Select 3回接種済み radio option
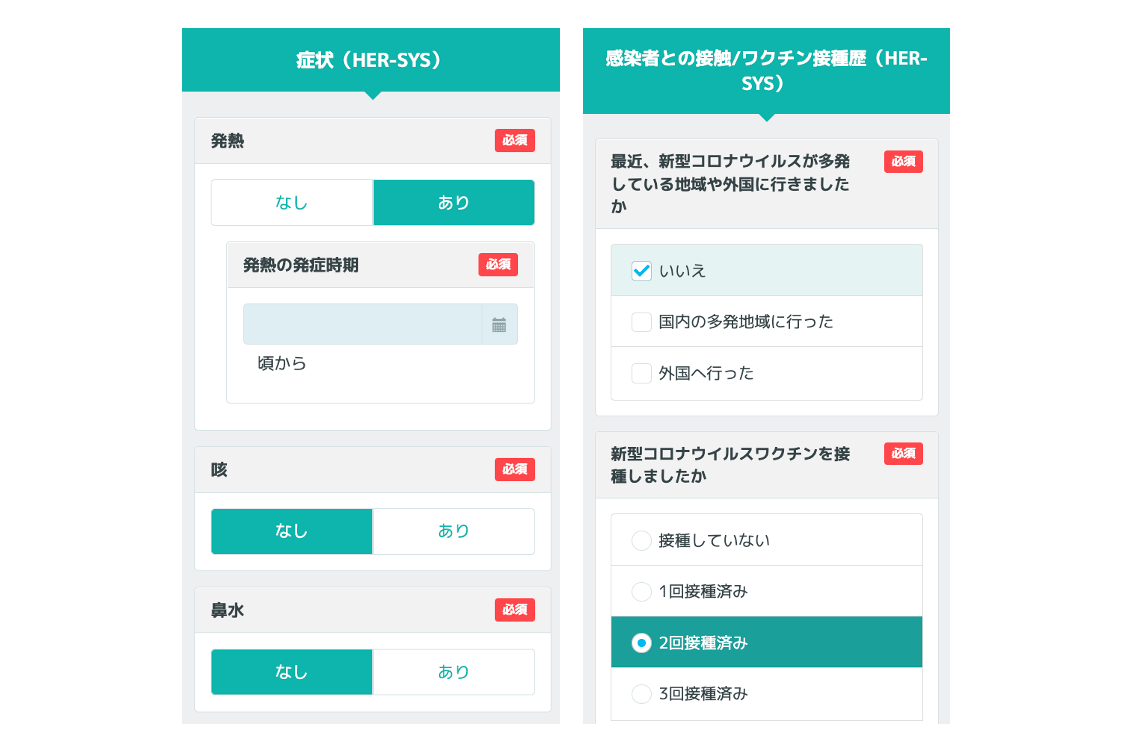 tap(642, 694)
